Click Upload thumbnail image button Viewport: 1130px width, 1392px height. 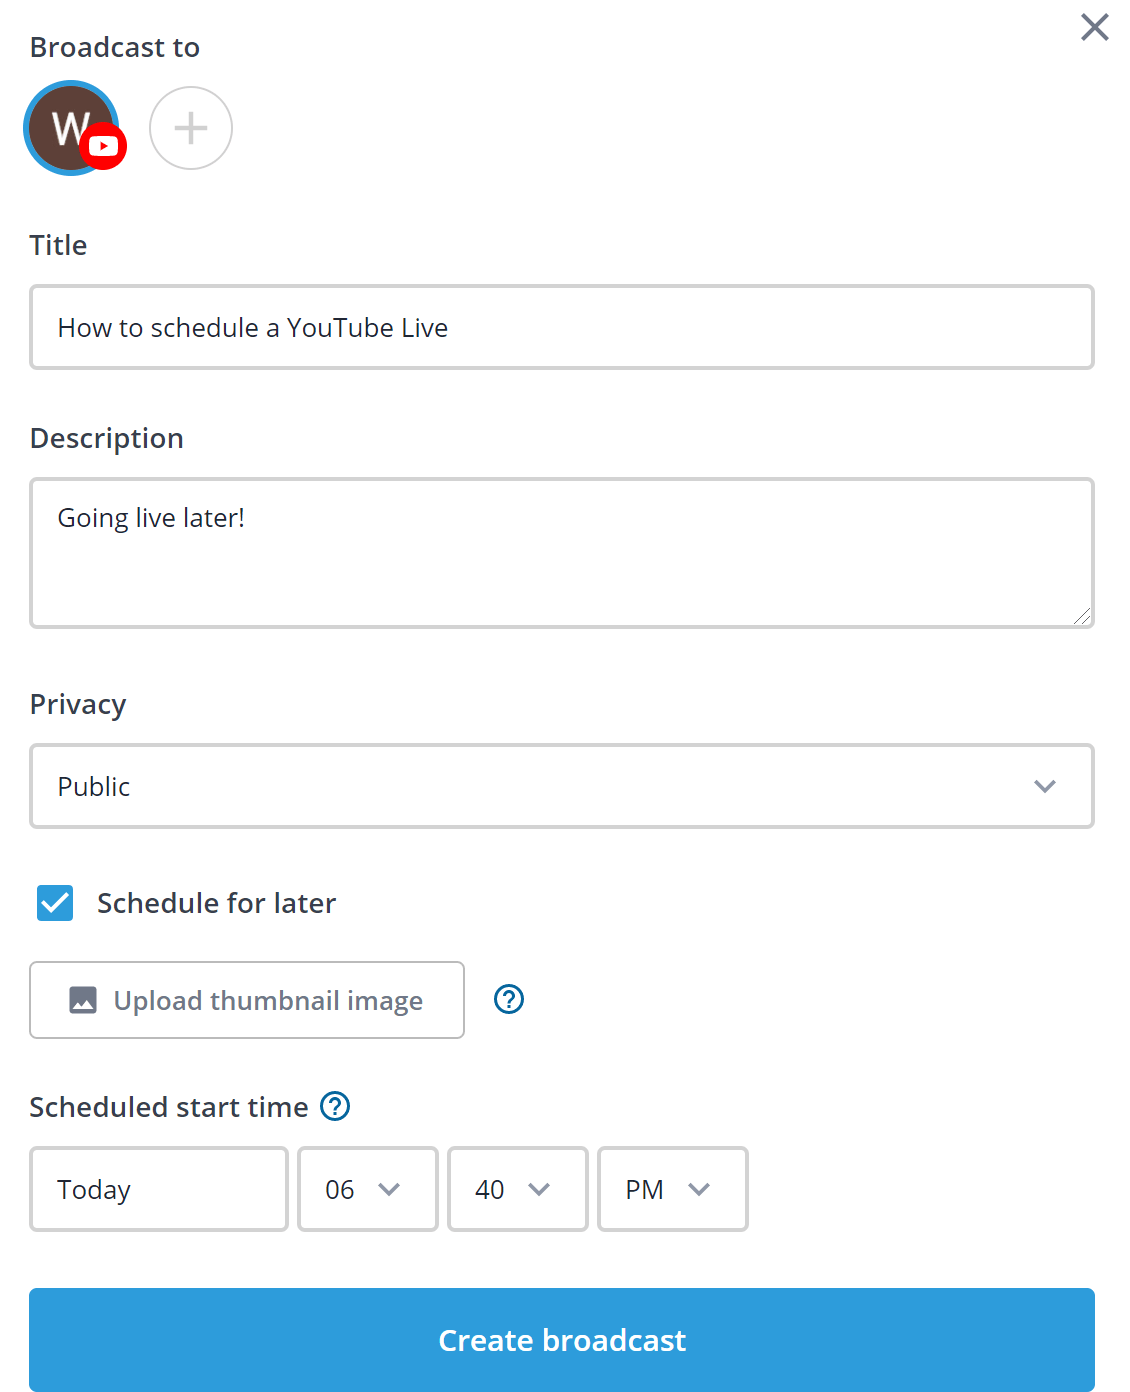[x=247, y=1000]
